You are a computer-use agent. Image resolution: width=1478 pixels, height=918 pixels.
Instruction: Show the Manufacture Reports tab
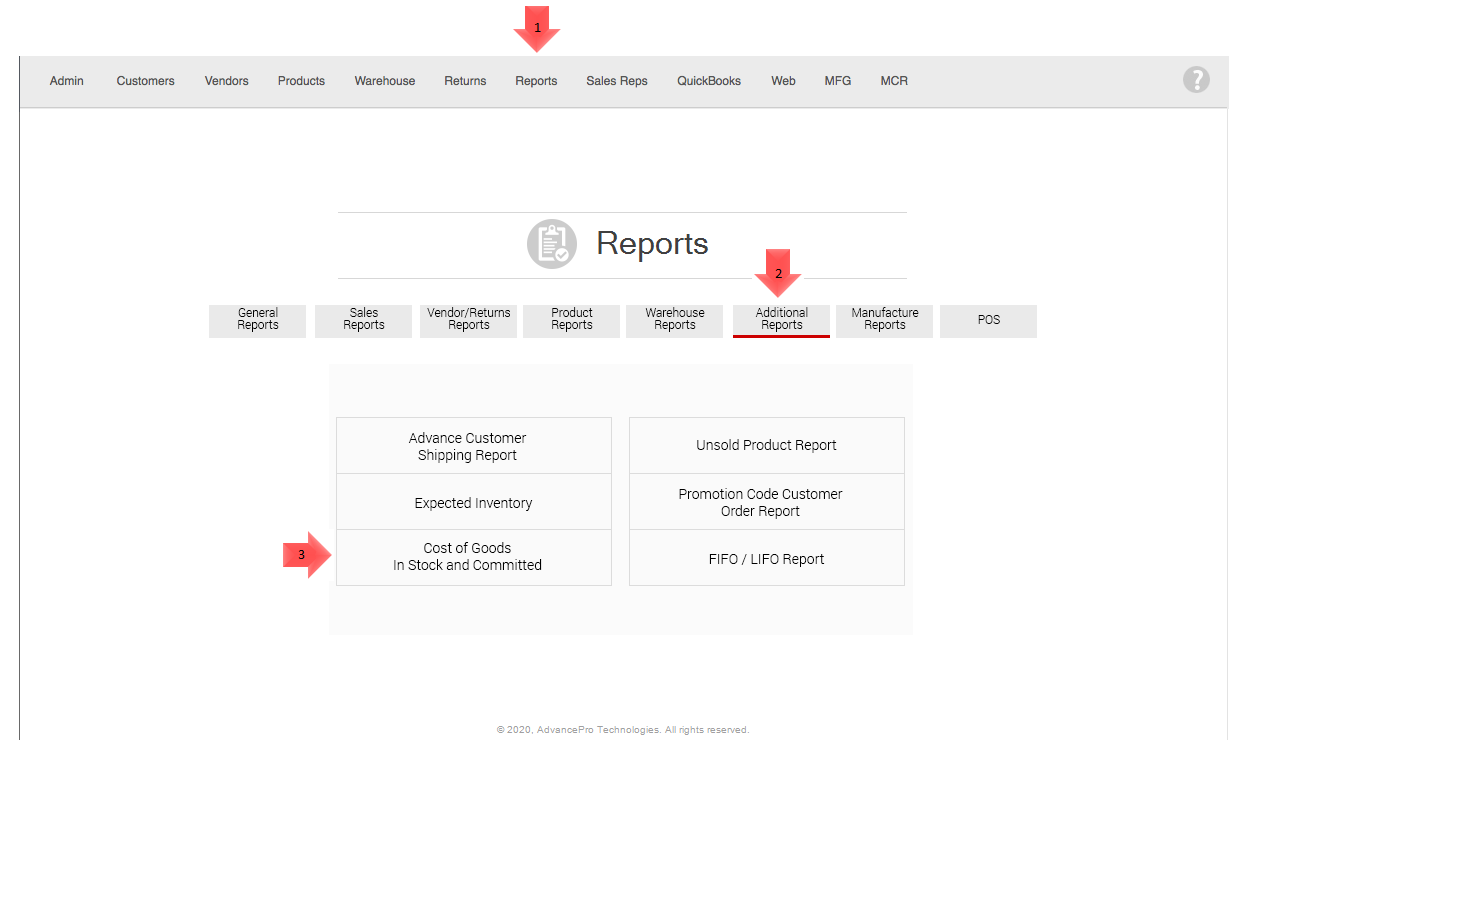coord(884,320)
